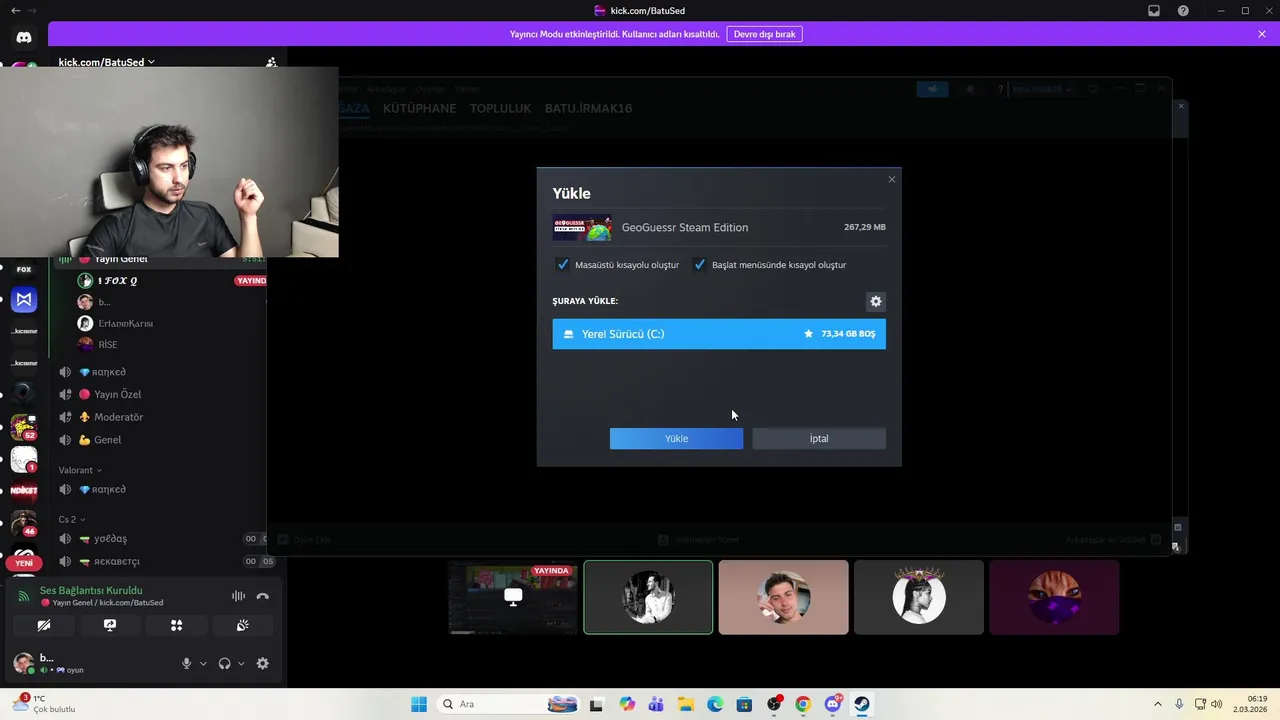Screen dimensions: 1280x720
Task: Click the YENİ new mentions pill
Action: pyautogui.click(x=24, y=563)
